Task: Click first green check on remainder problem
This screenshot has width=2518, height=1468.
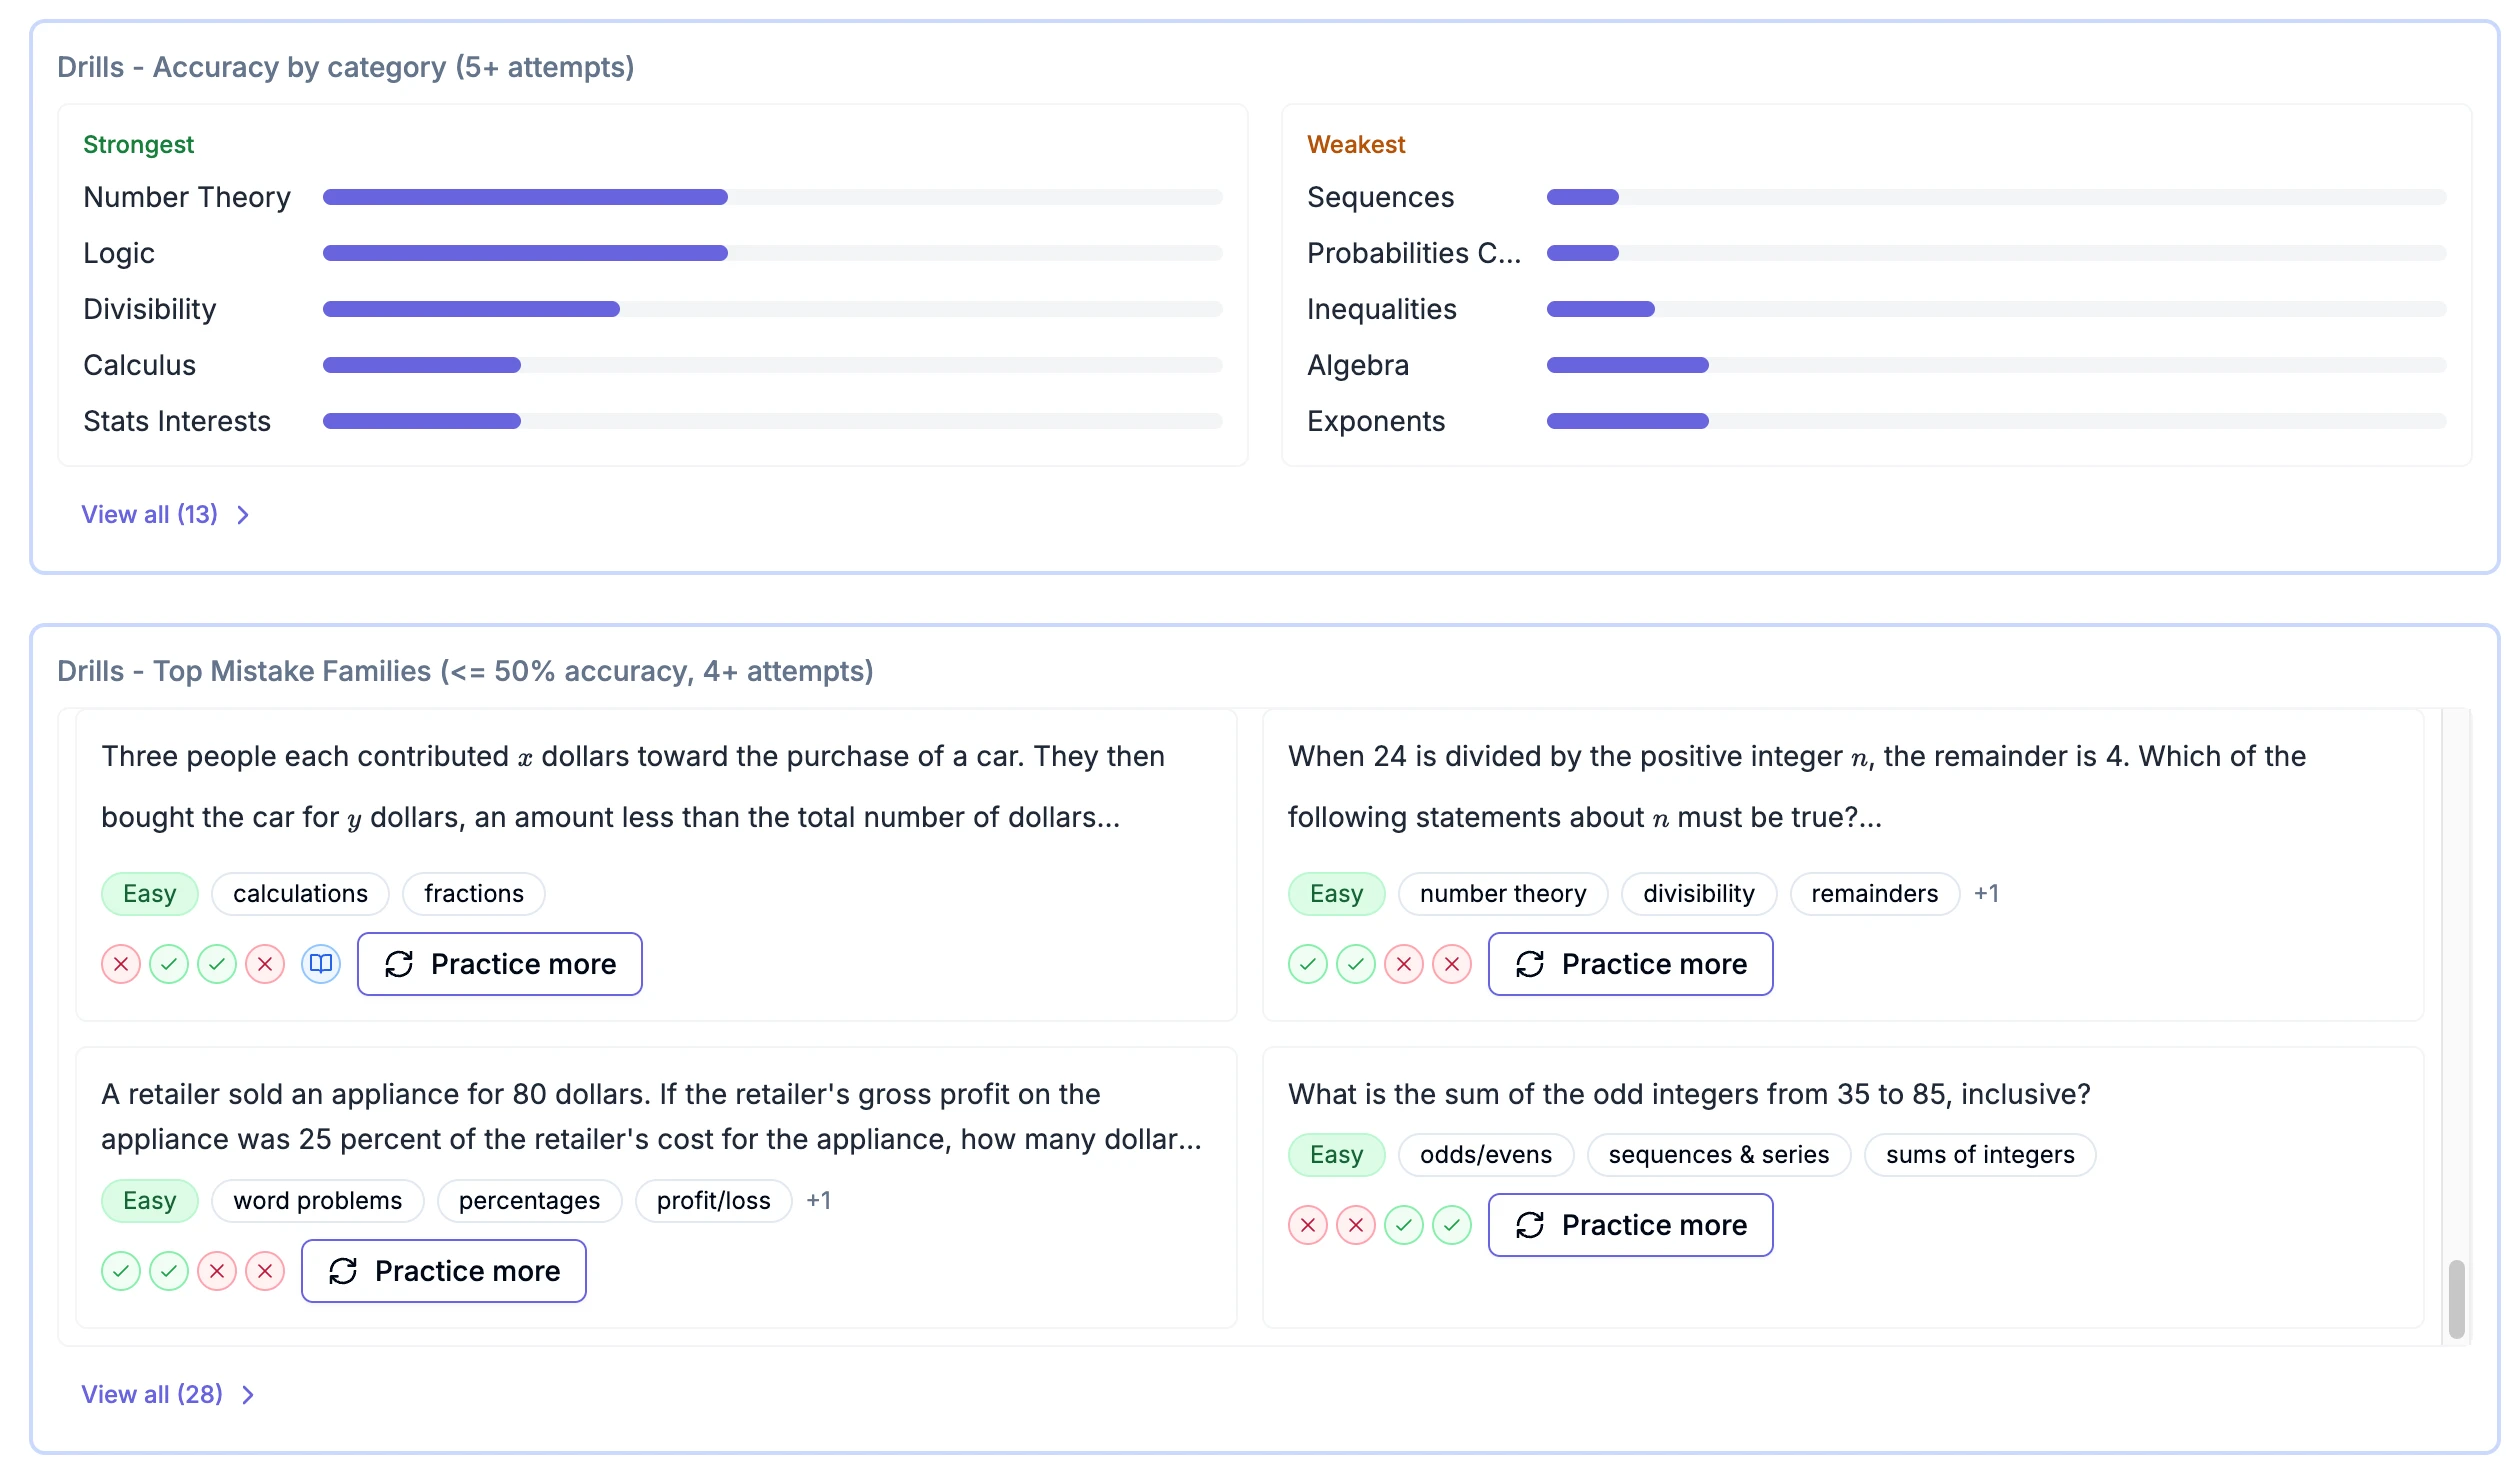Action: (x=1307, y=964)
